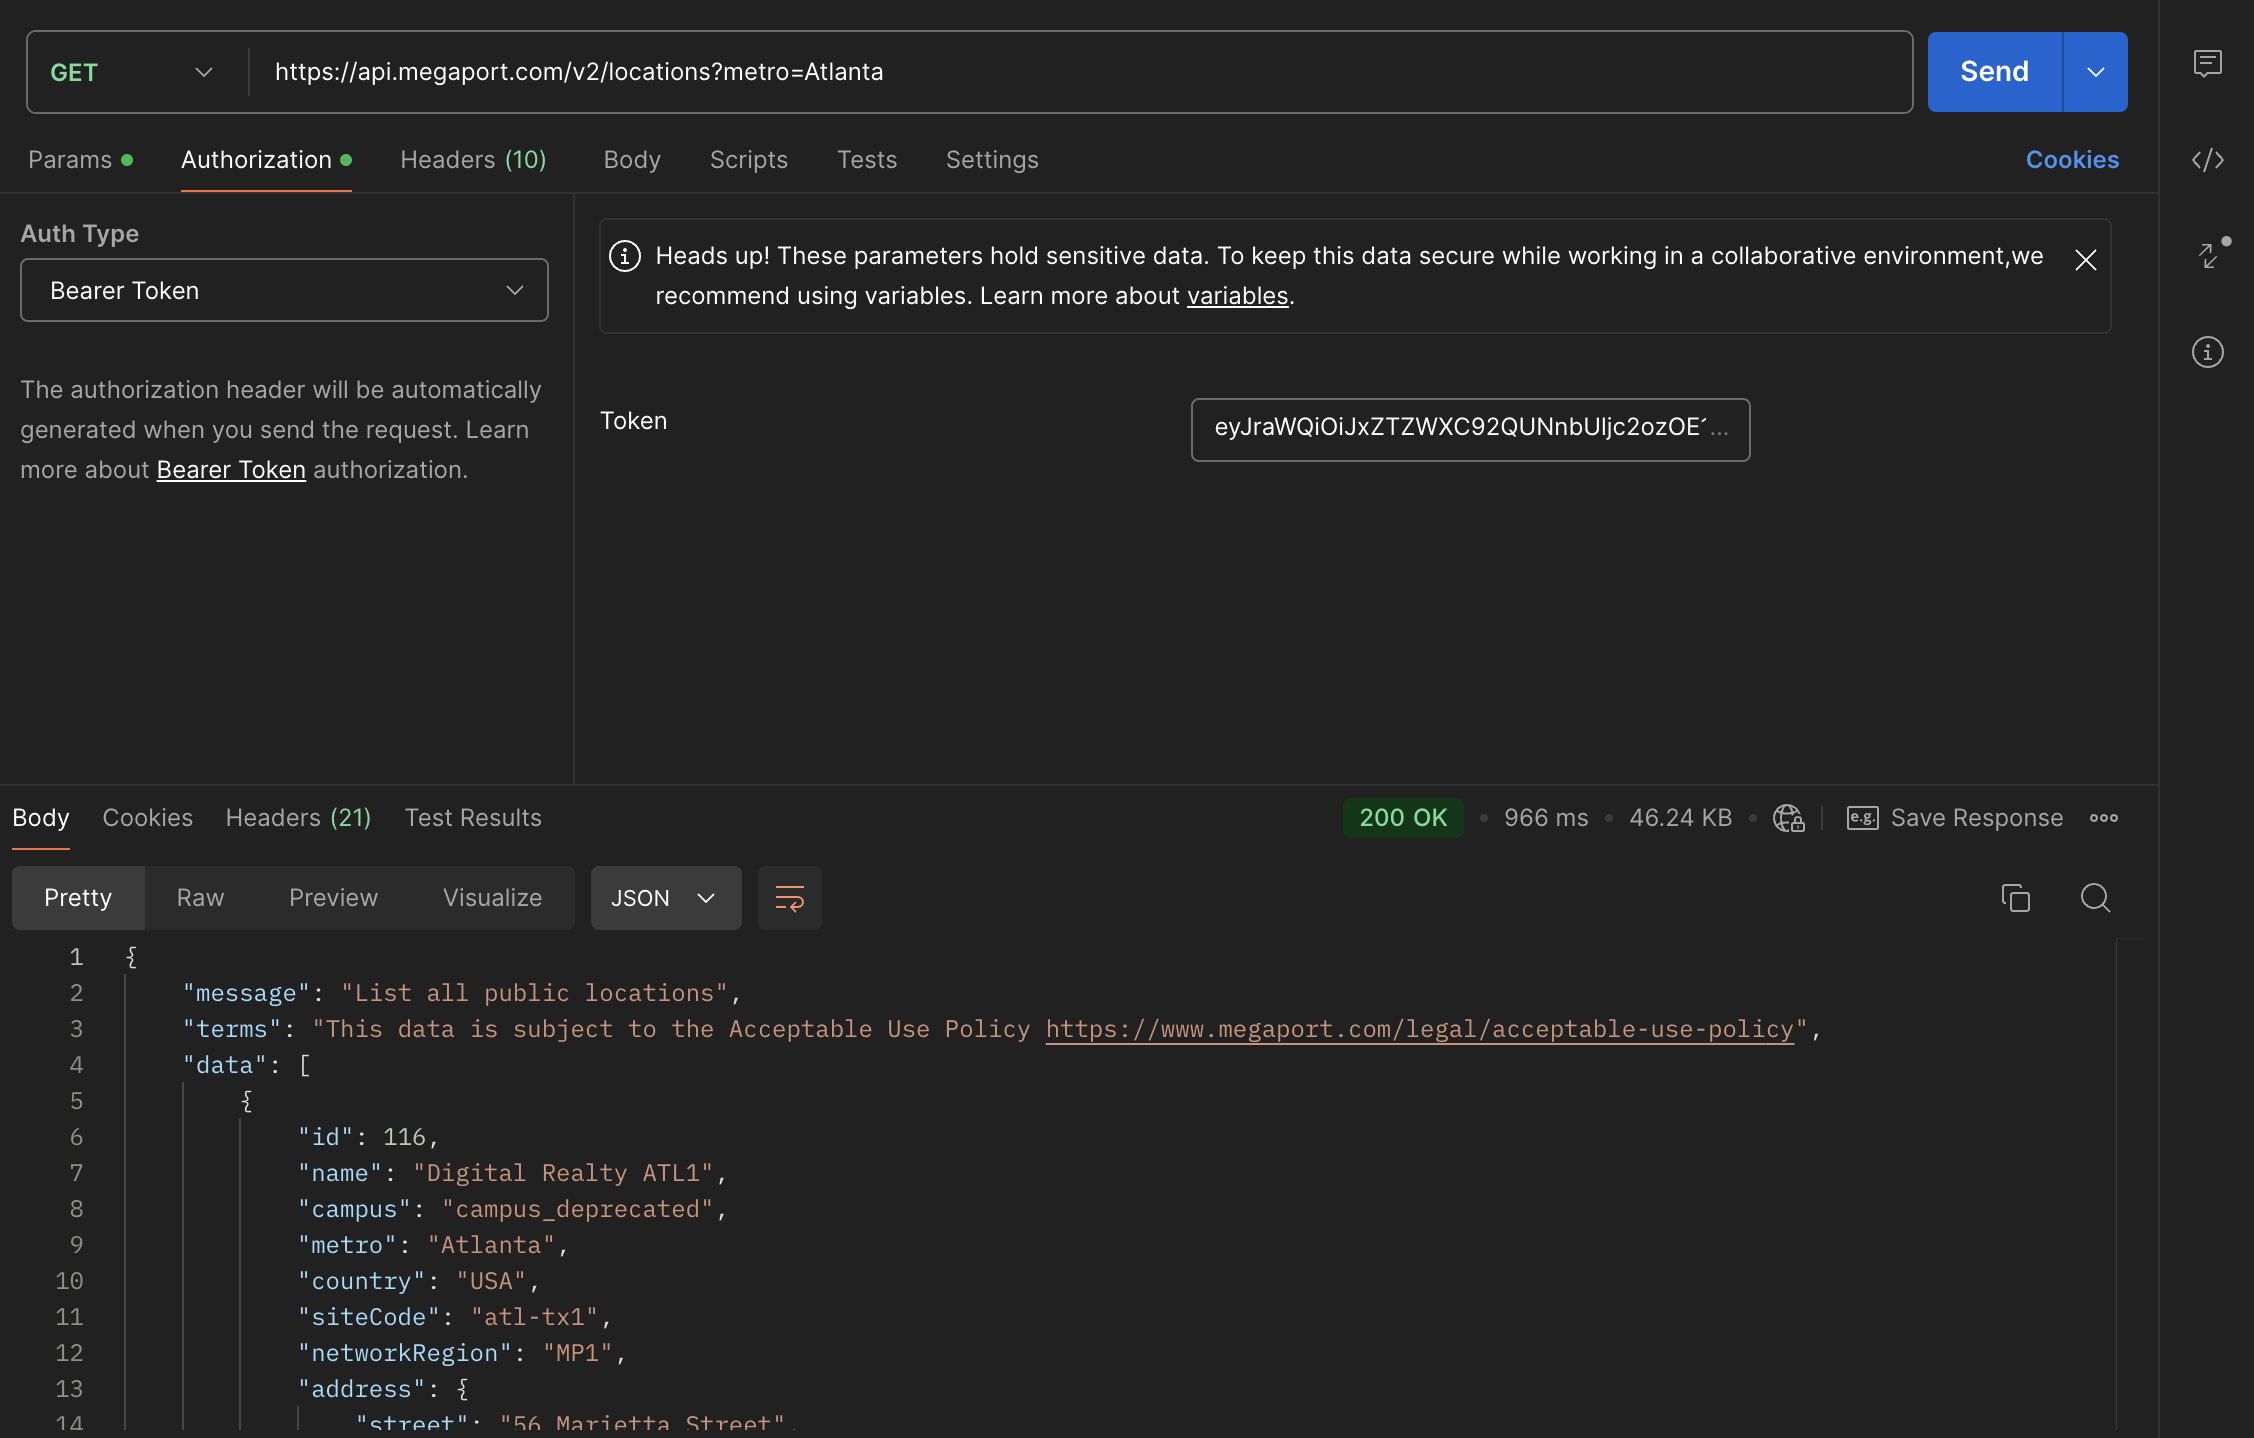Click the network globe lock icon

[1788, 818]
